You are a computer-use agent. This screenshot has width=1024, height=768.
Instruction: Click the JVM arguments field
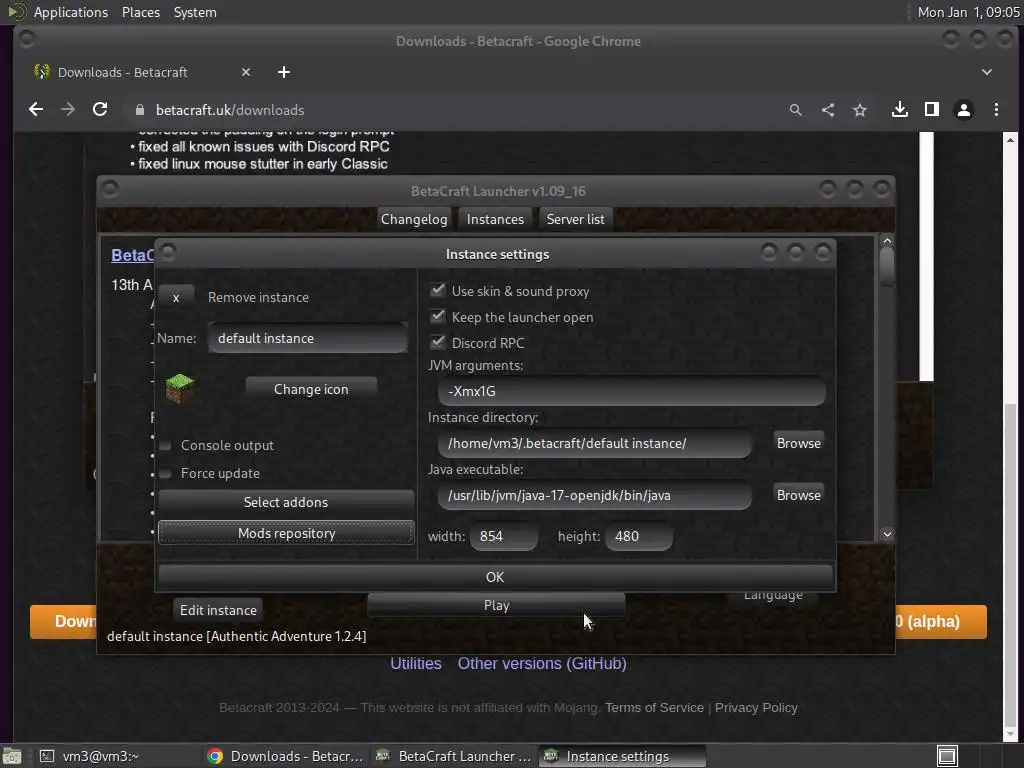[632, 391]
